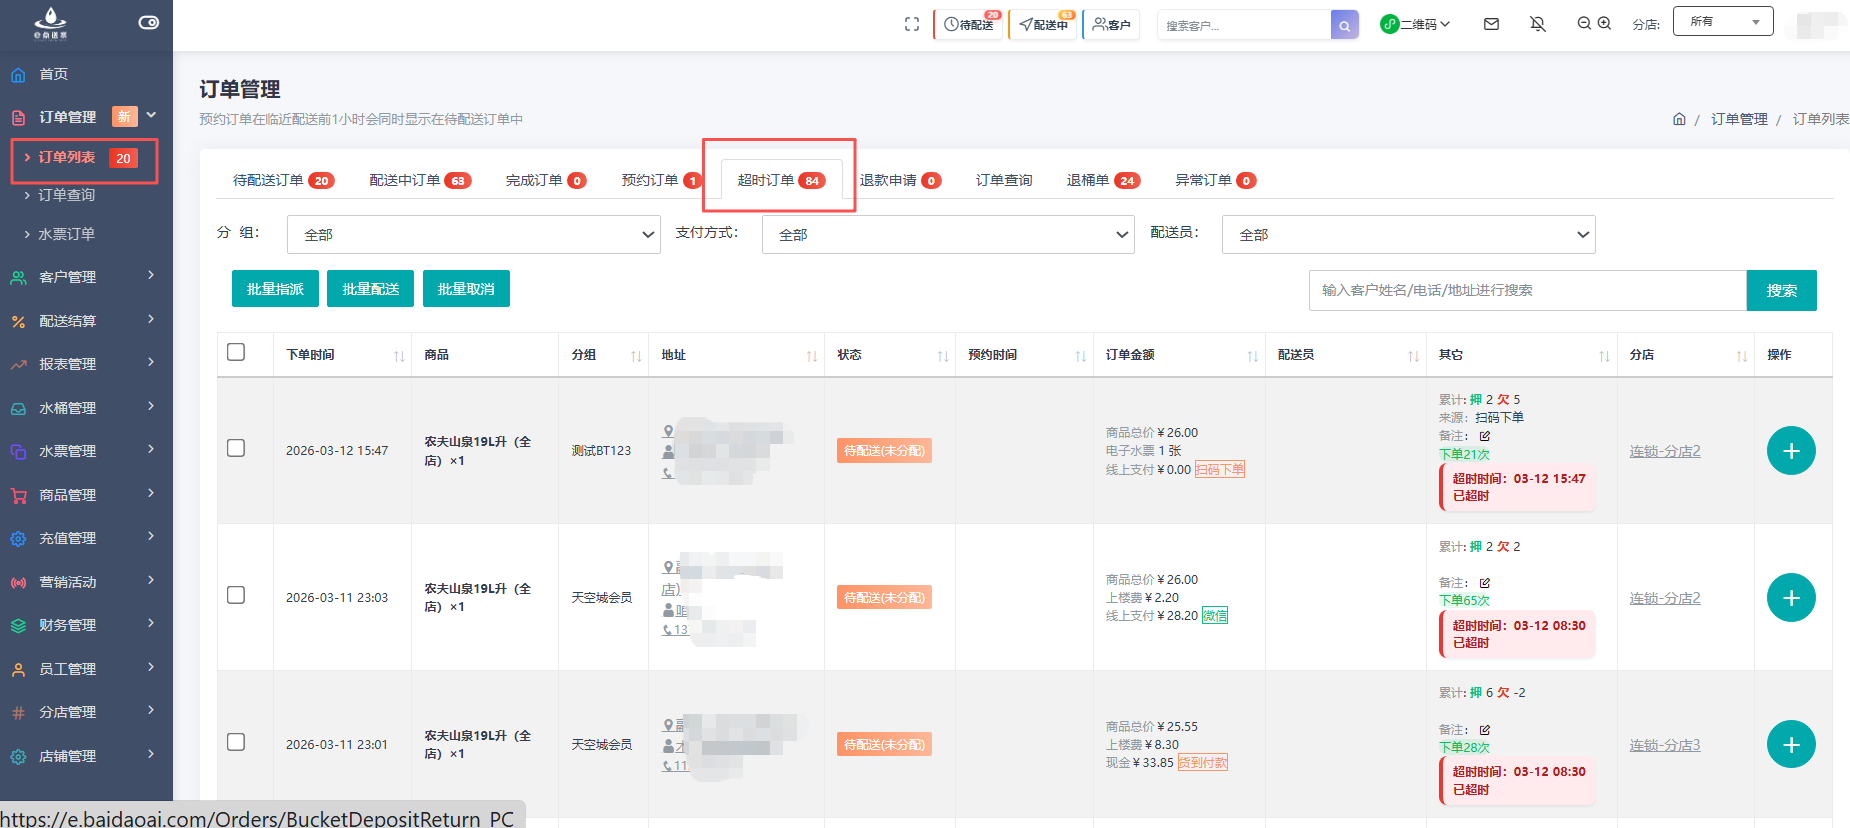
Task: Toggle fullscreen mode icon in top bar
Action: pyautogui.click(x=911, y=24)
